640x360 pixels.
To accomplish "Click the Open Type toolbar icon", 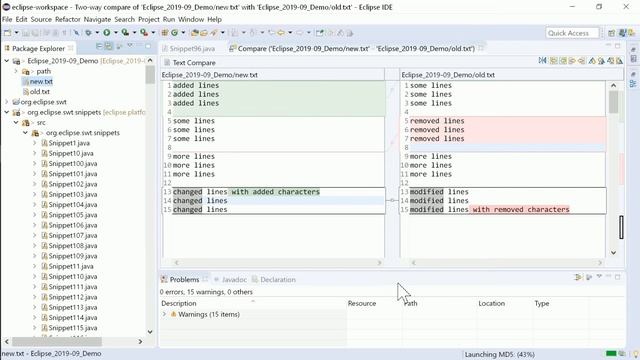I will click(x=195, y=33).
